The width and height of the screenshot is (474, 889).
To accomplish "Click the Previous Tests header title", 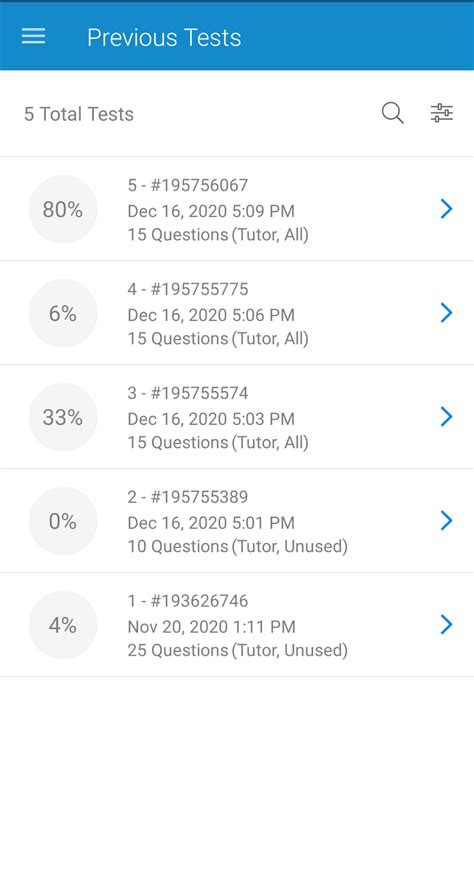I will [164, 37].
